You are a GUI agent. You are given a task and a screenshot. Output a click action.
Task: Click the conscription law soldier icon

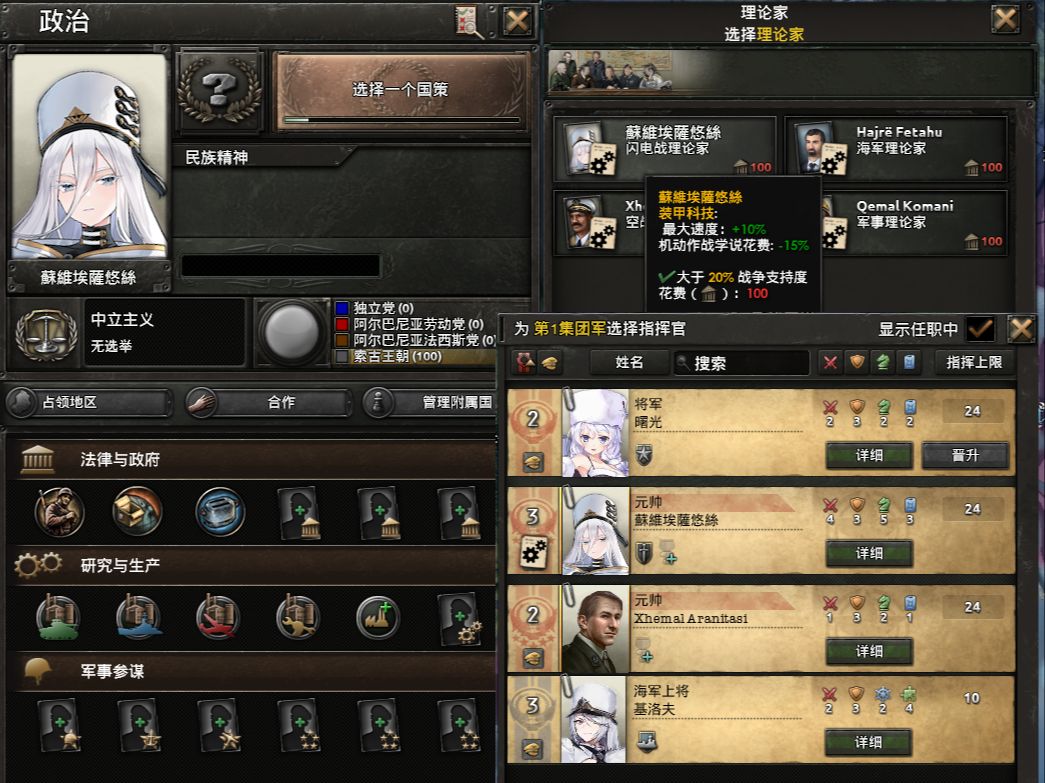coord(59,512)
